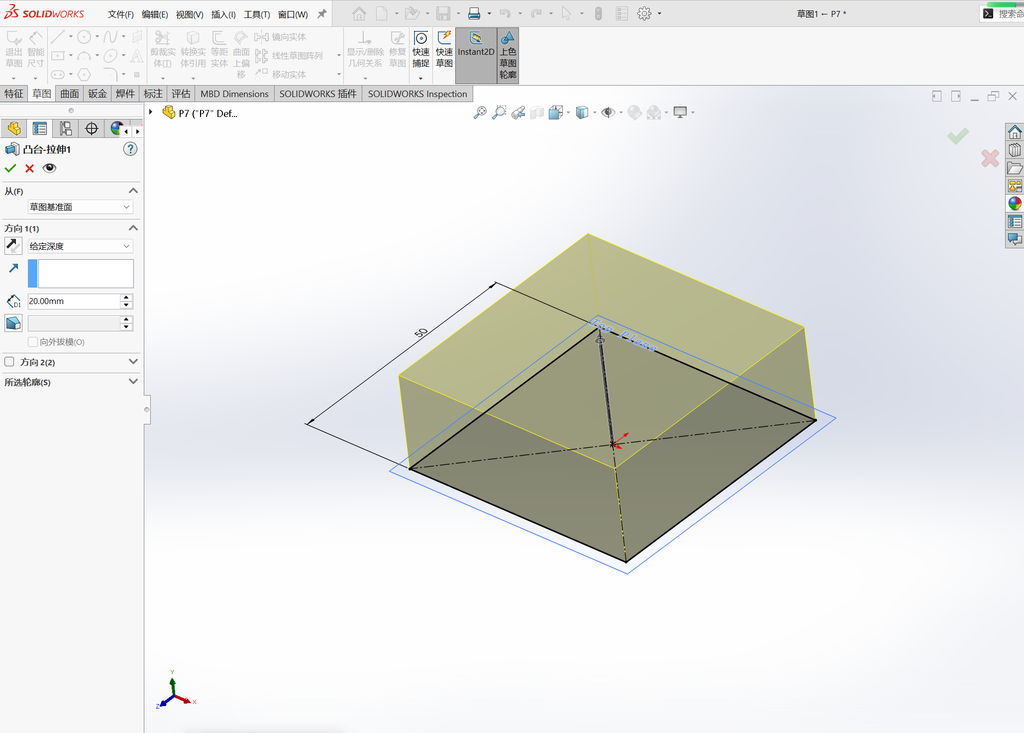Open the PropertyManager tab icon
The height and width of the screenshot is (733, 1024).
click(x=40, y=129)
